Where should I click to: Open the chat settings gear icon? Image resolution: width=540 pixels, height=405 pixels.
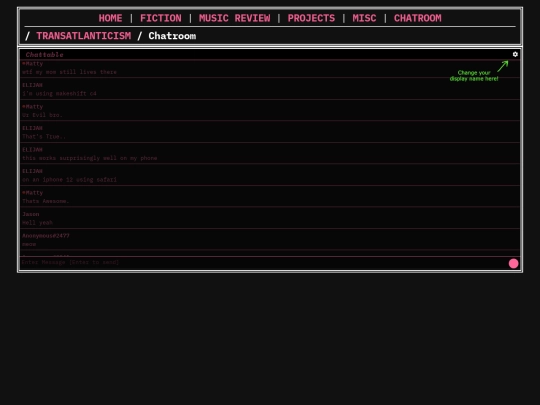click(x=515, y=54)
